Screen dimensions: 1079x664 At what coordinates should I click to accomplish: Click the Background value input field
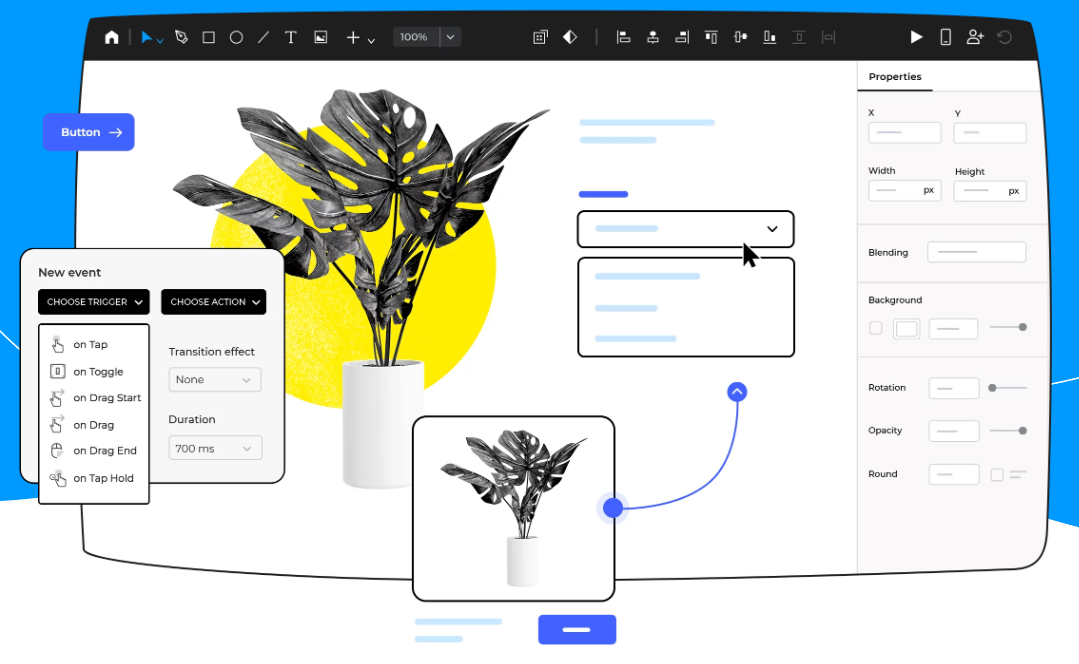coord(953,329)
